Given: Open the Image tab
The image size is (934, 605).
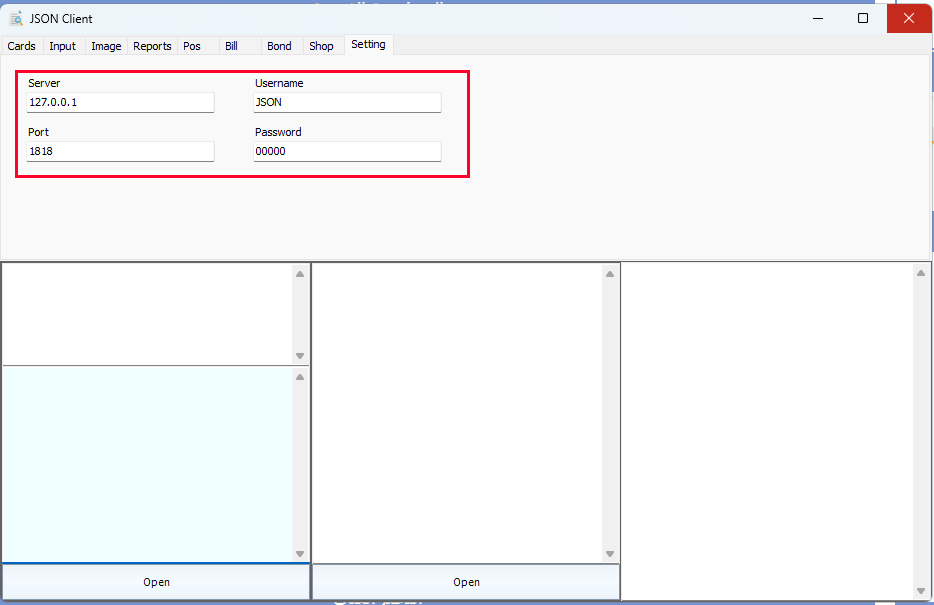Looking at the screenshot, I should (106, 46).
